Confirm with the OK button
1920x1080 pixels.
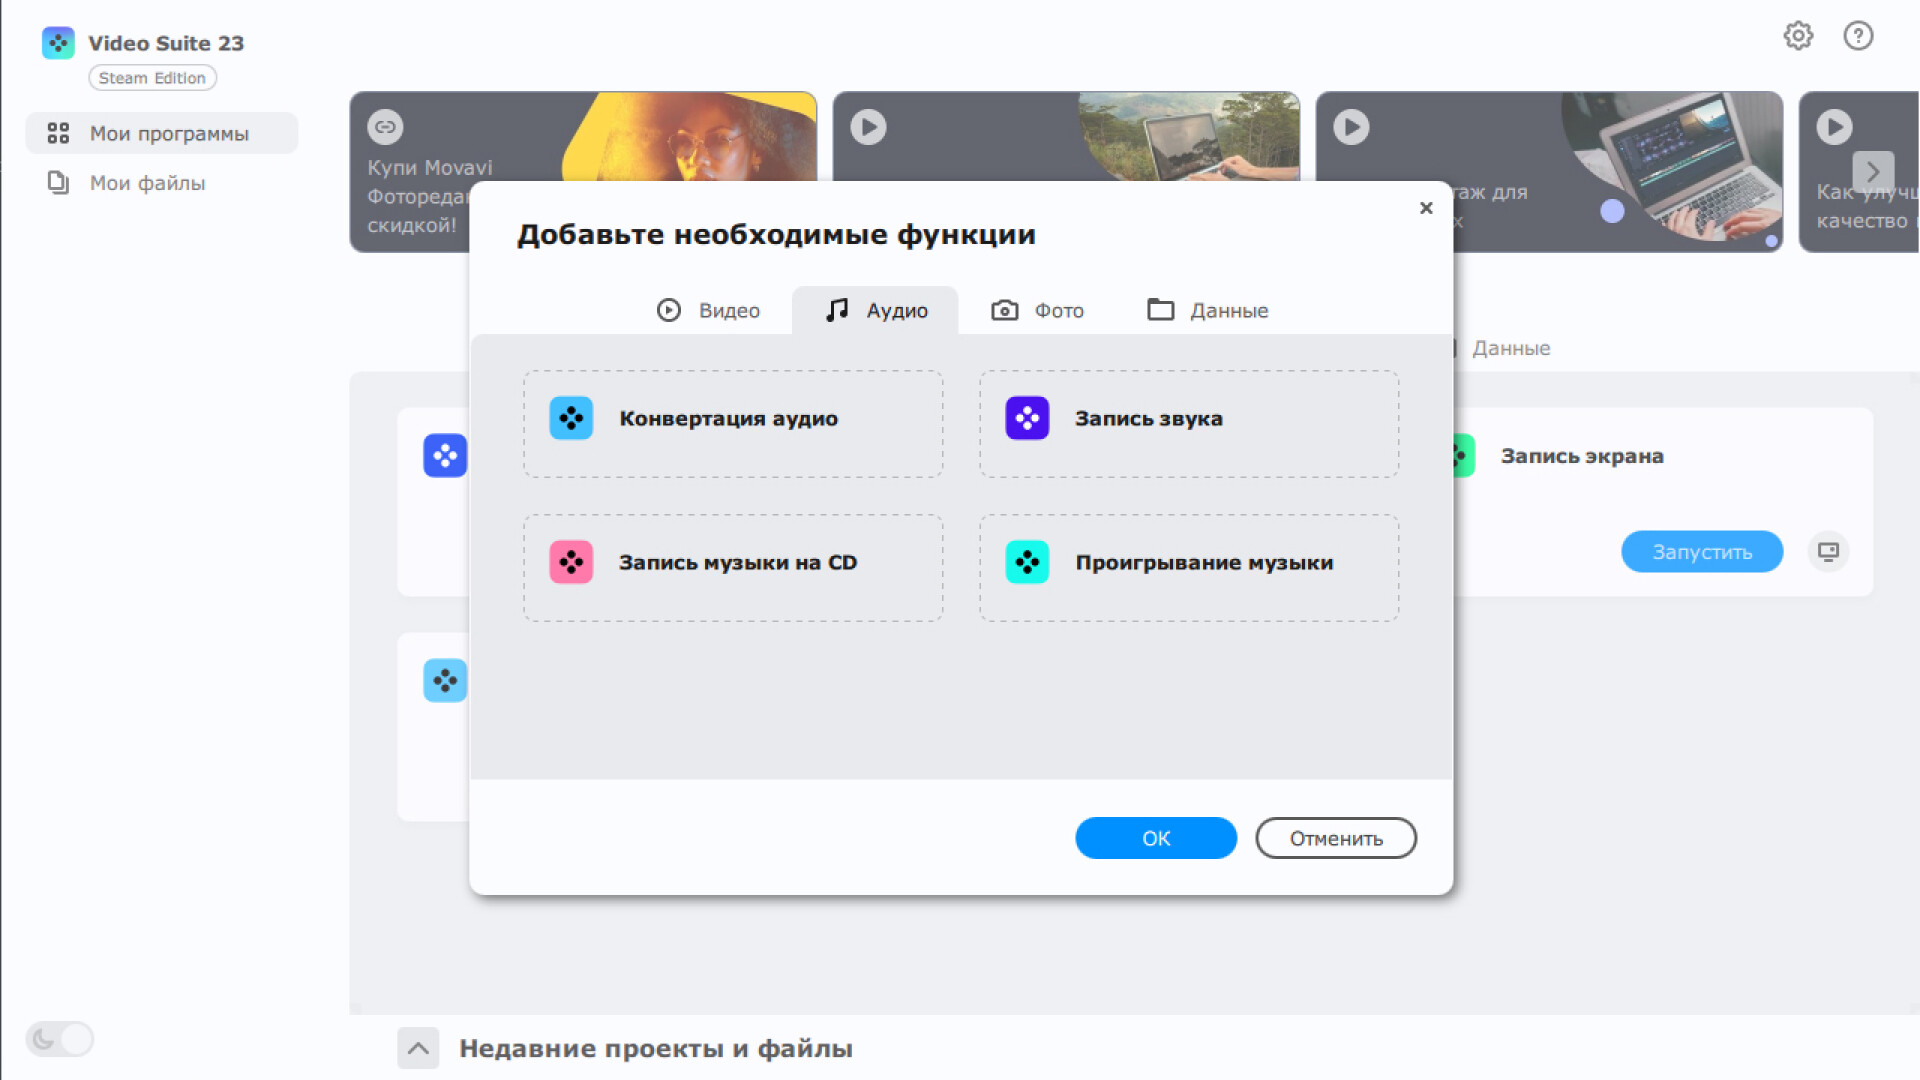[x=1156, y=838]
